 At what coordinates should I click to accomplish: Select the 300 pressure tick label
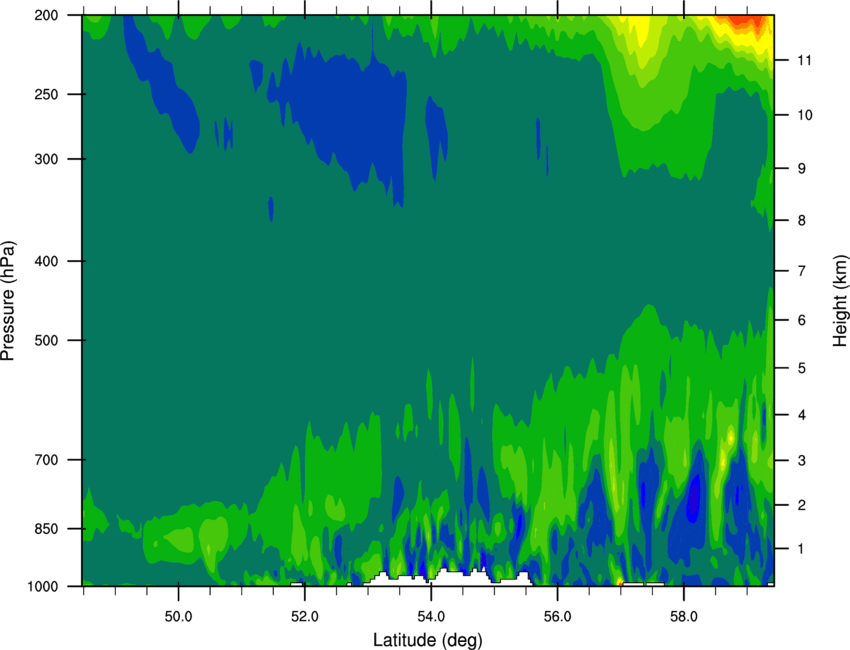(x=47, y=159)
